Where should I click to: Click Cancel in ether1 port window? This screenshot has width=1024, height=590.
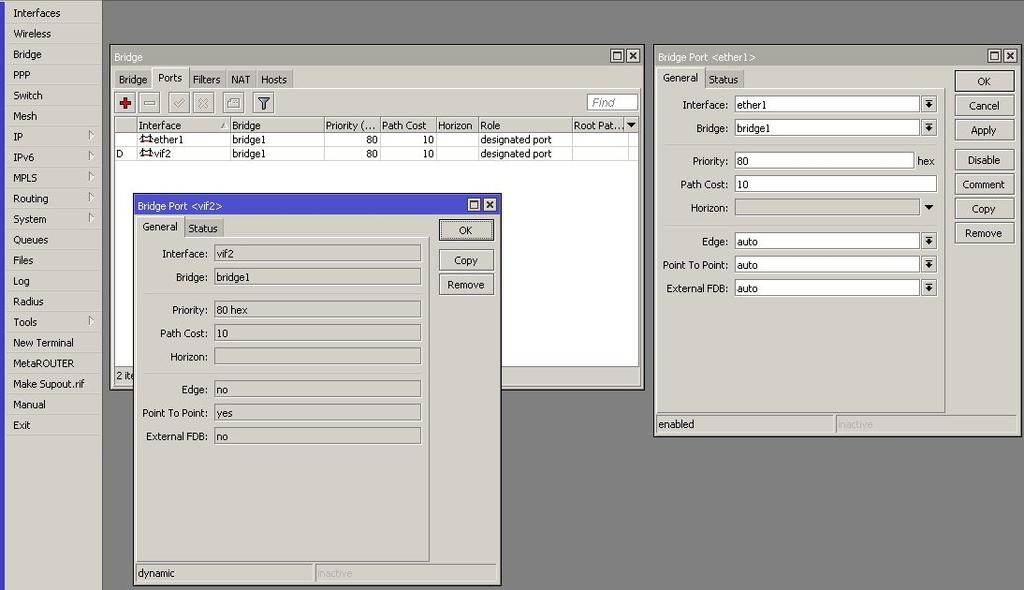pyautogui.click(x=984, y=105)
